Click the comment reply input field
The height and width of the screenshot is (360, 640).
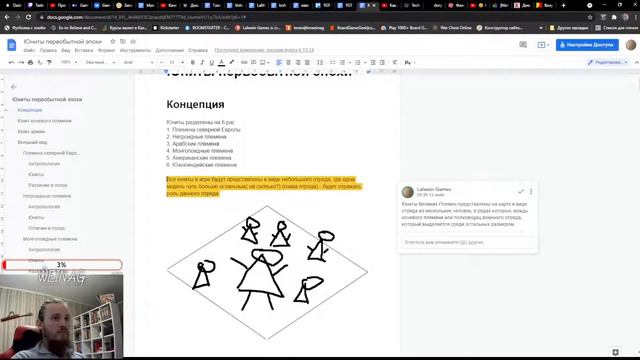pos(467,242)
